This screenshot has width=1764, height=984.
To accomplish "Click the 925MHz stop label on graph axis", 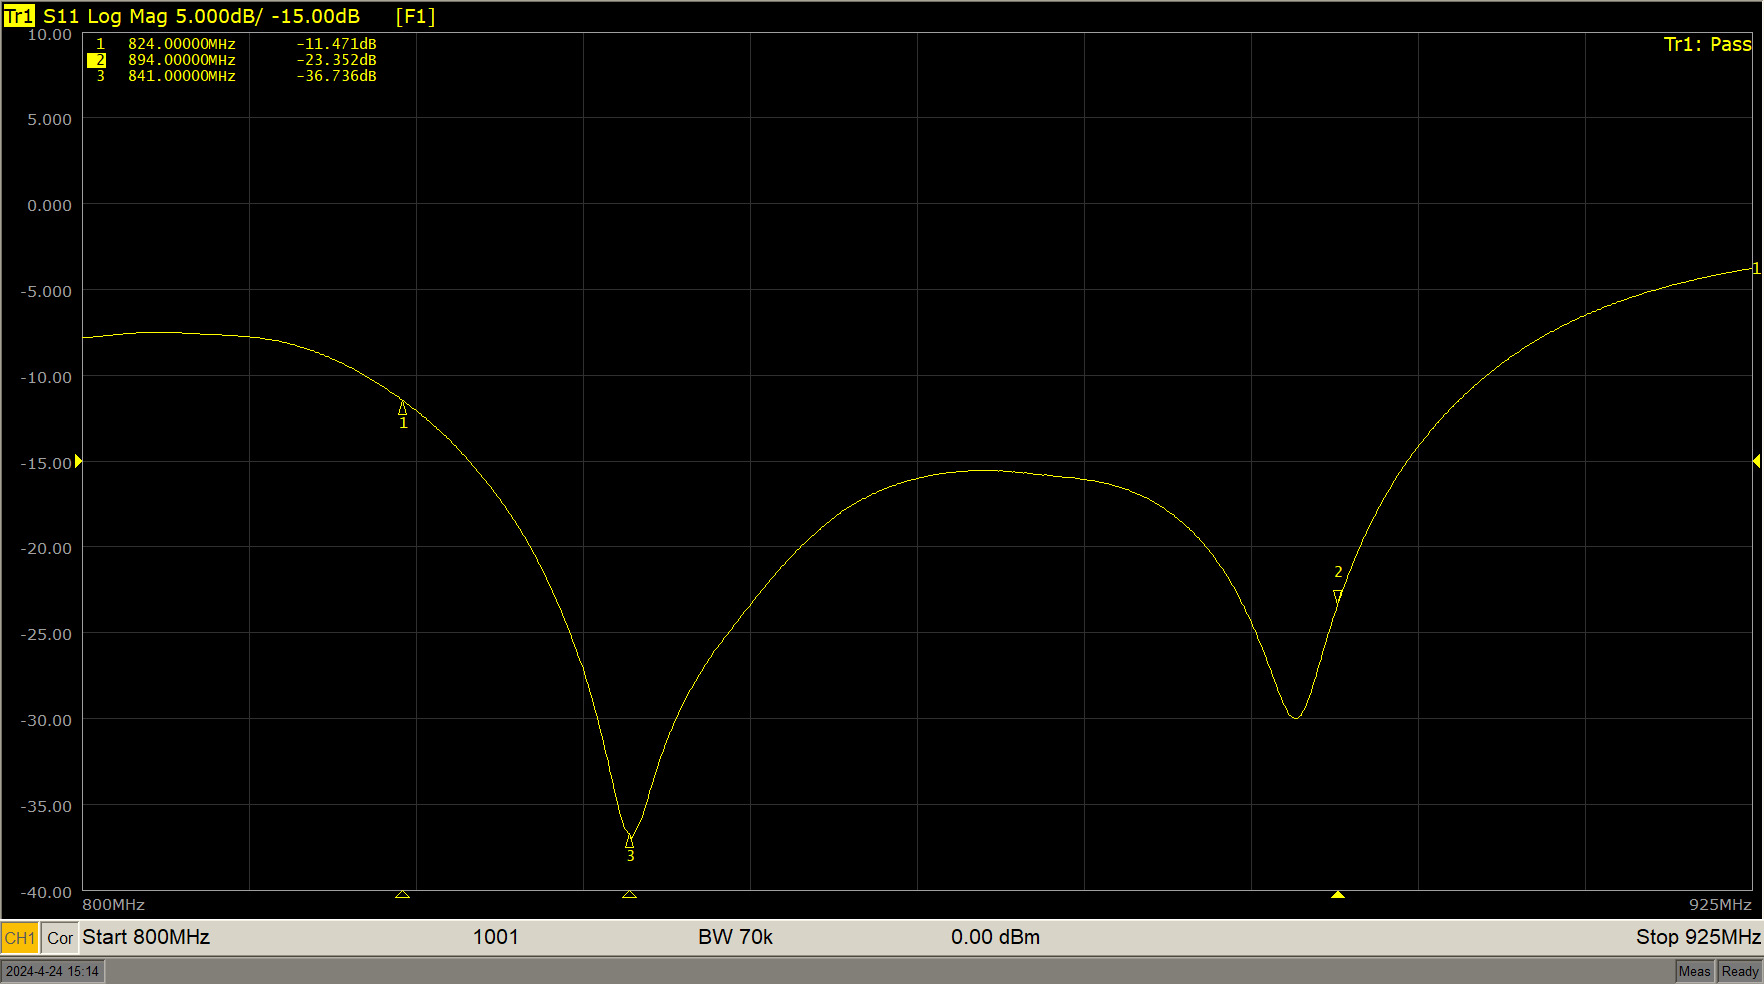I will (x=1720, y=904).
